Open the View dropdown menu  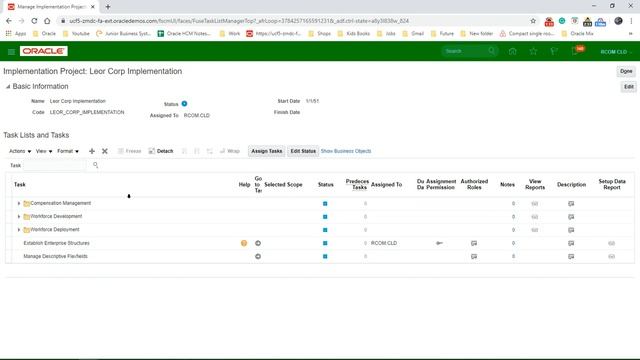point(44,151)
